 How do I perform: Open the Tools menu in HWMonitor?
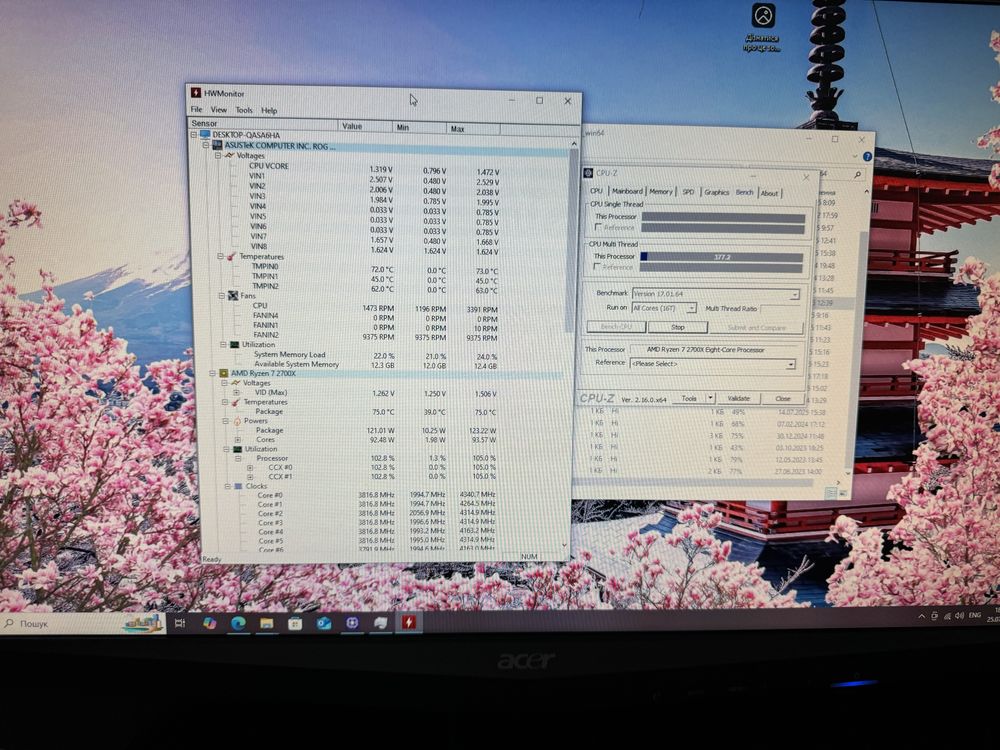[244, 110]
